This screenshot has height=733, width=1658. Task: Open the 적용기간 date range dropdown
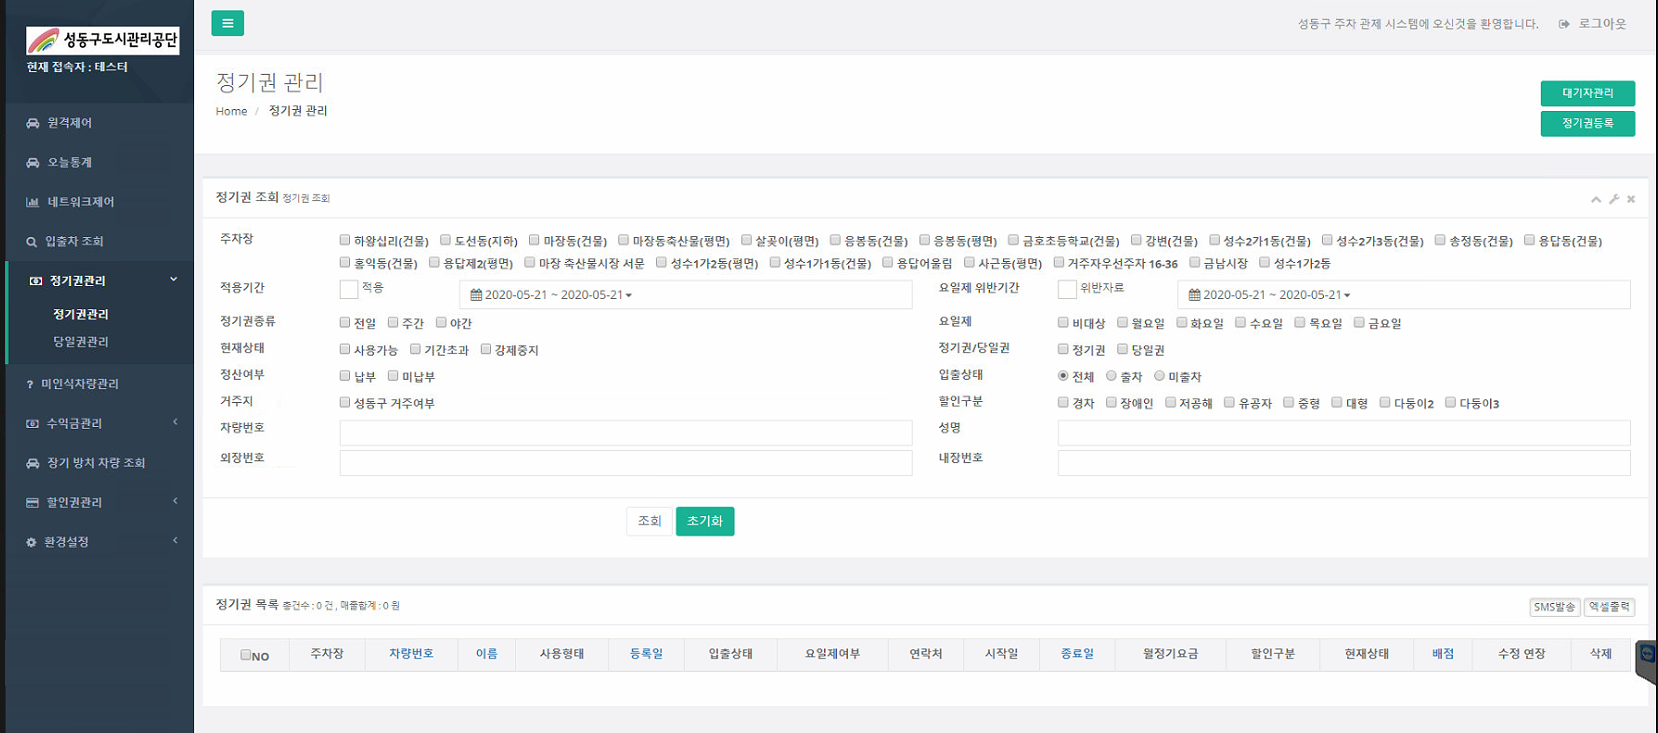686,295
